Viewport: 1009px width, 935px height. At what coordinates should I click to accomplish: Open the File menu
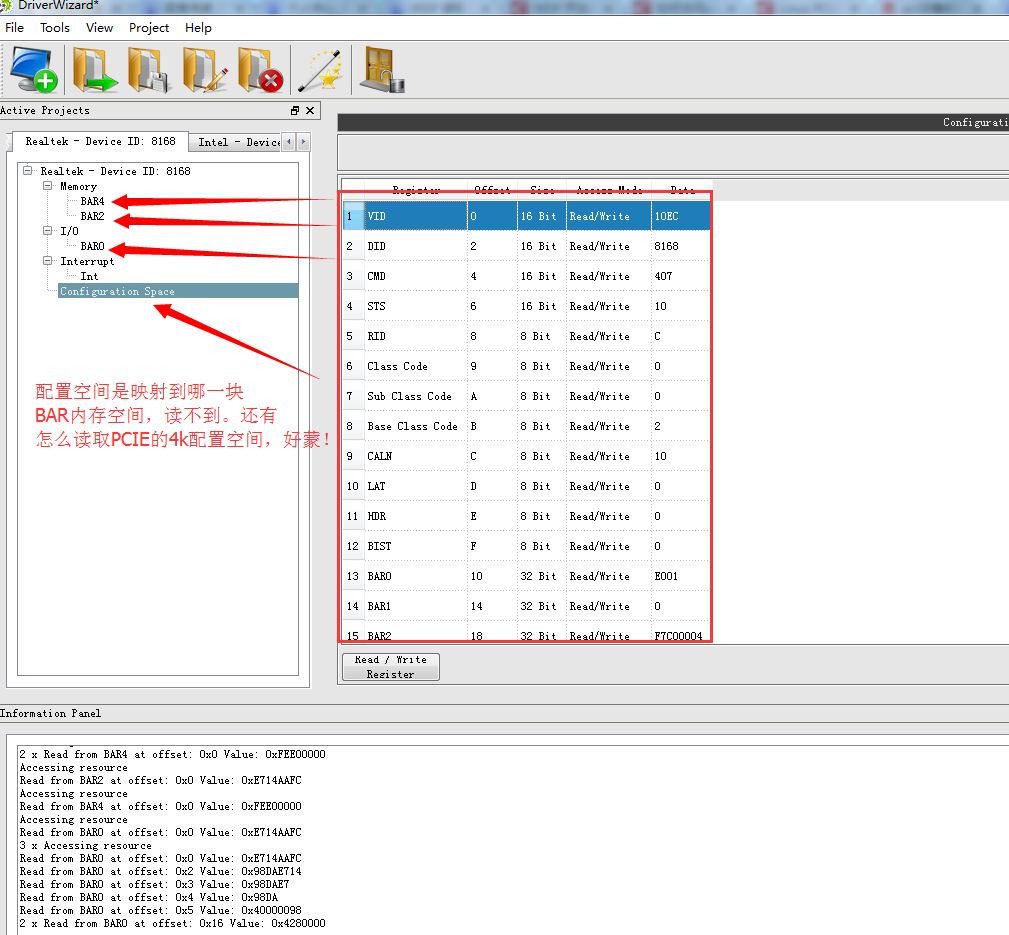click(14, 28)
